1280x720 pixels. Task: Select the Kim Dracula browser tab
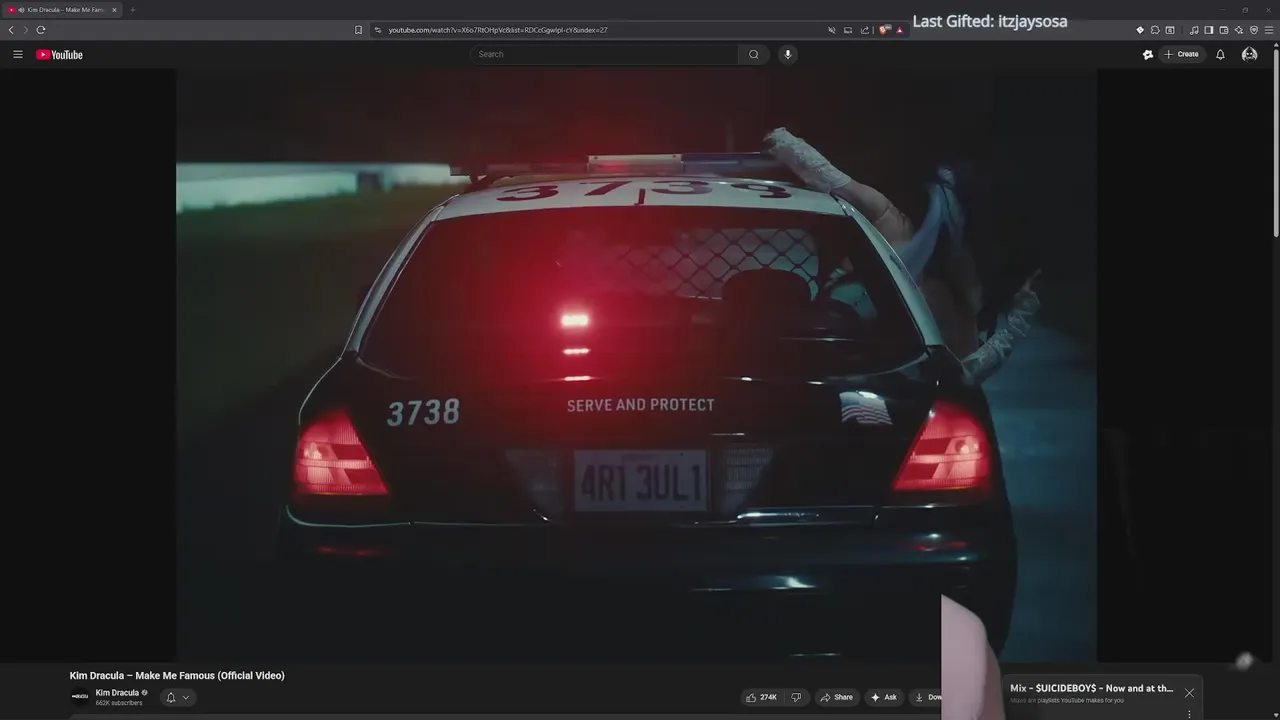pyautogui.click(x=62, y=10)
